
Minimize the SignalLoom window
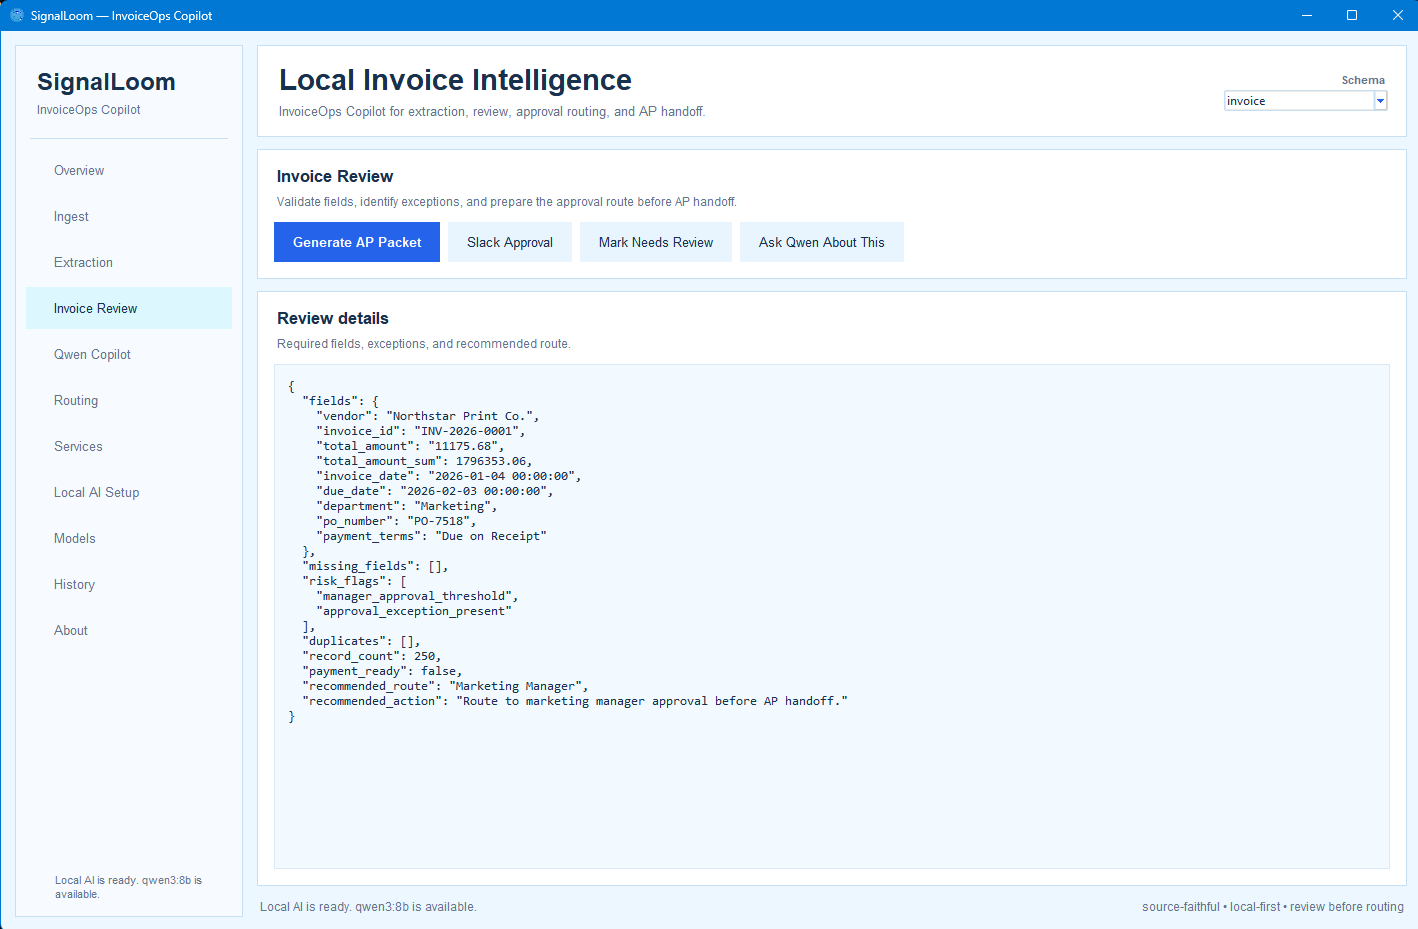pos(1306,15)
